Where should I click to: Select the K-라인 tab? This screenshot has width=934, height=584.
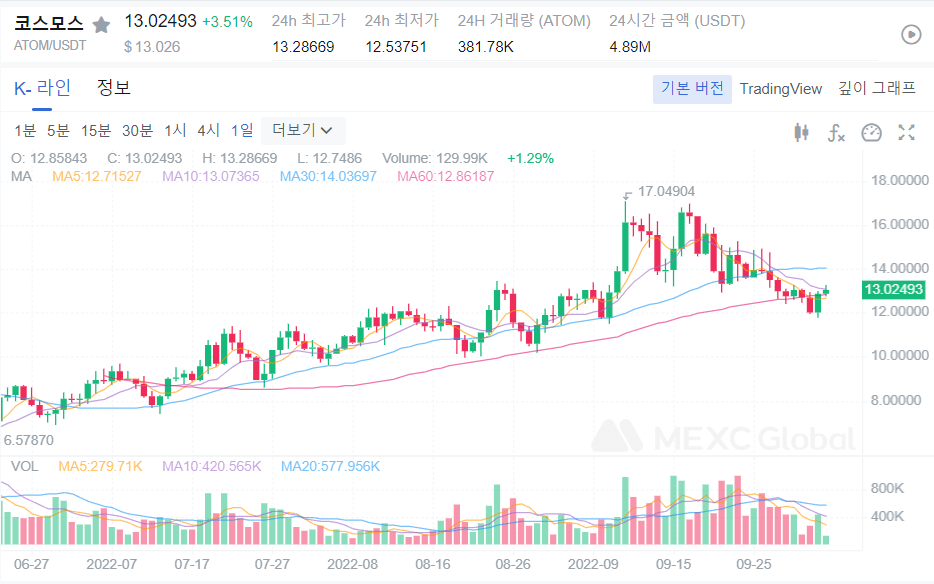click(42, 88)
